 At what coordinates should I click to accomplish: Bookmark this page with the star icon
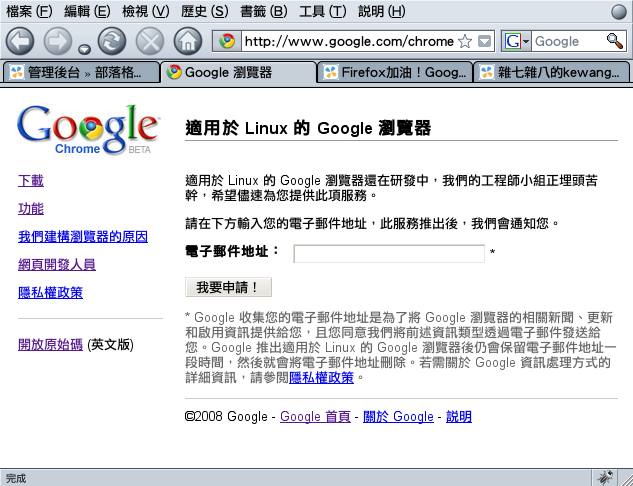click(465, 41)
